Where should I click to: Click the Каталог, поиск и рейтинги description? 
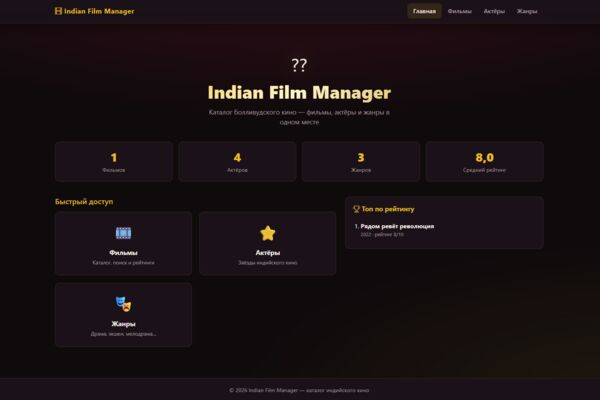click(123, 263)
